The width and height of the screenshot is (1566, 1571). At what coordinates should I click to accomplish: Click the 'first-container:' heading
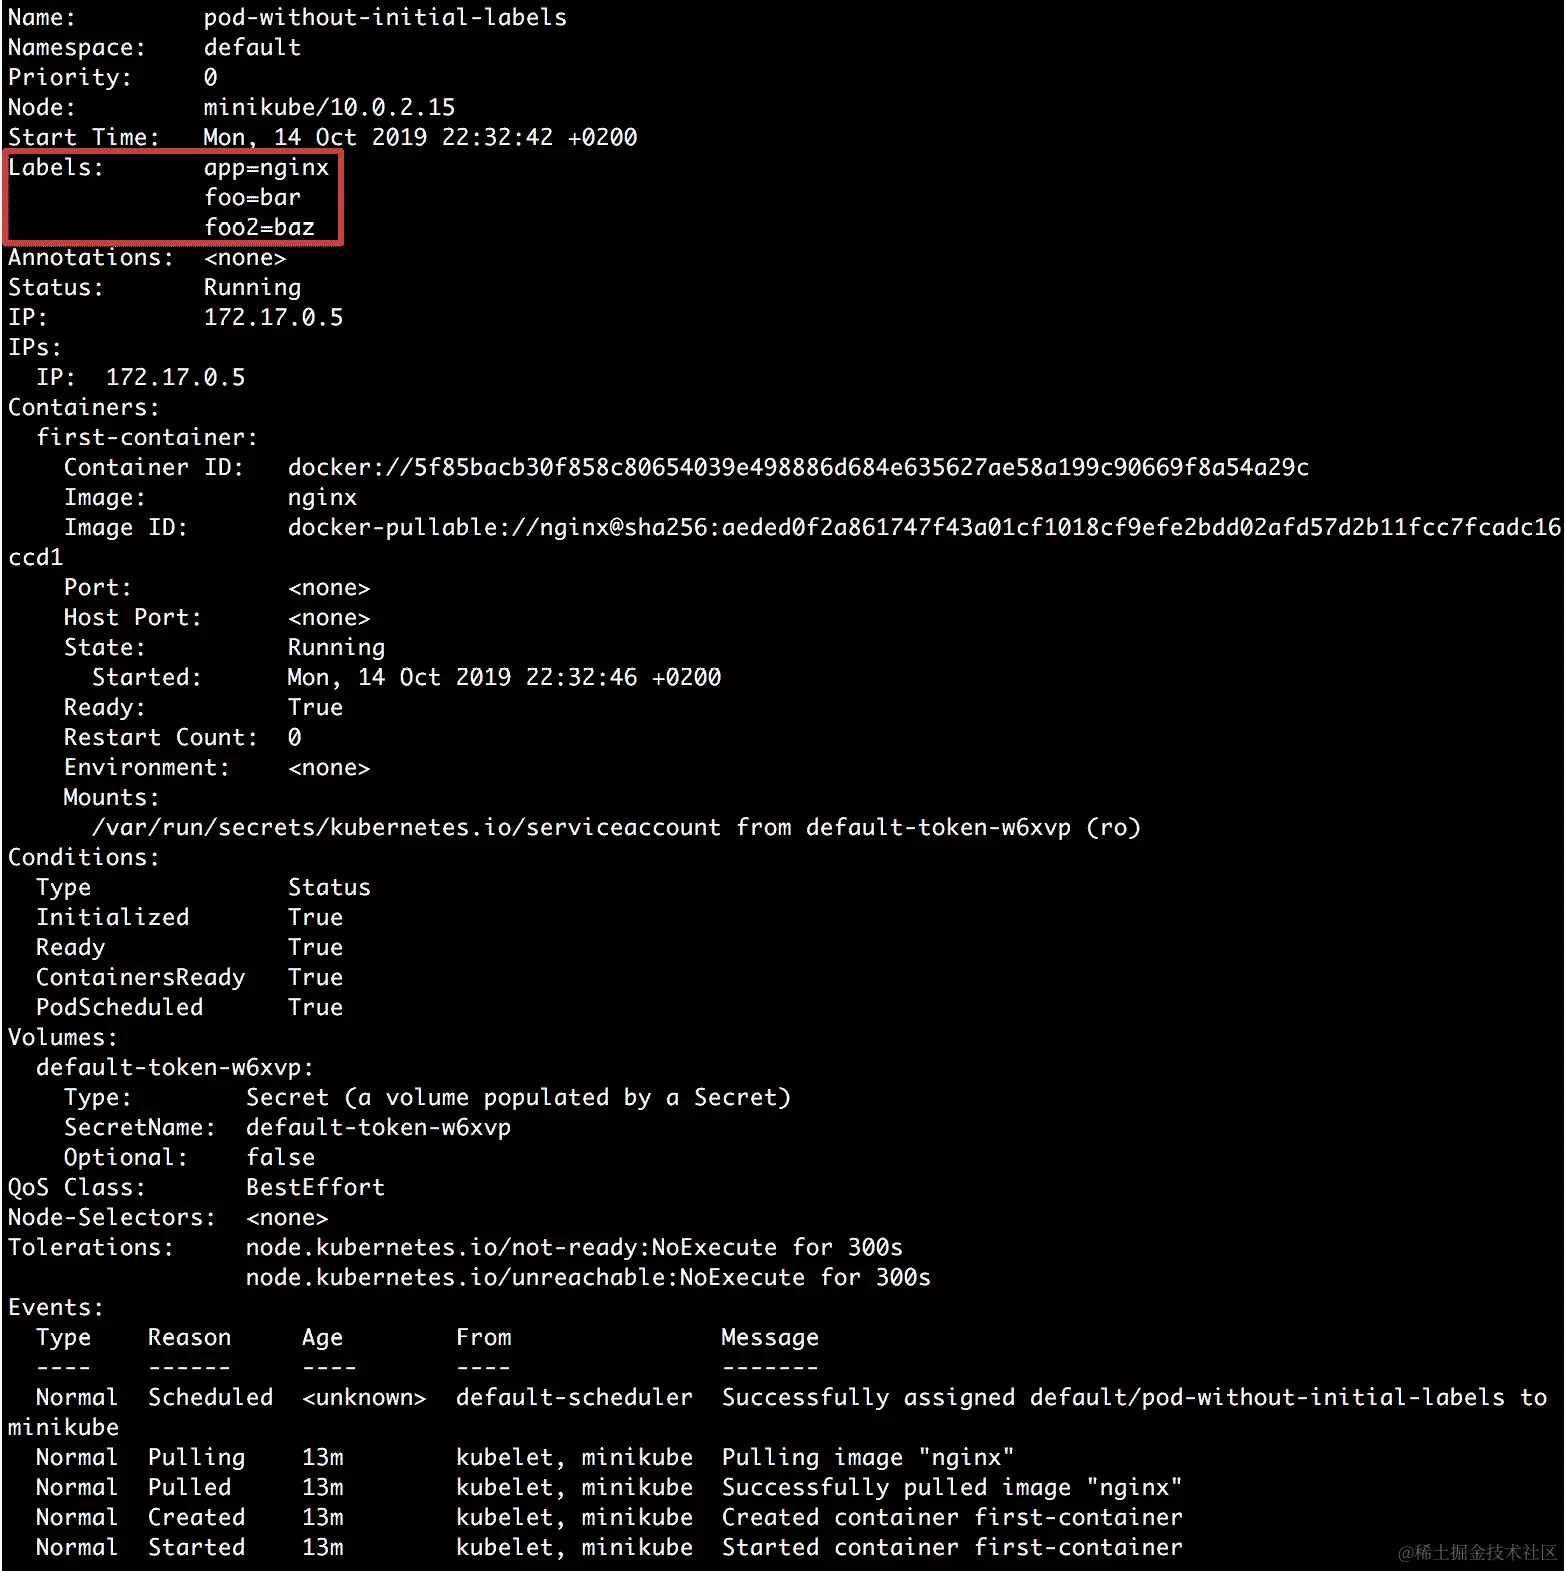pos(147,437)
